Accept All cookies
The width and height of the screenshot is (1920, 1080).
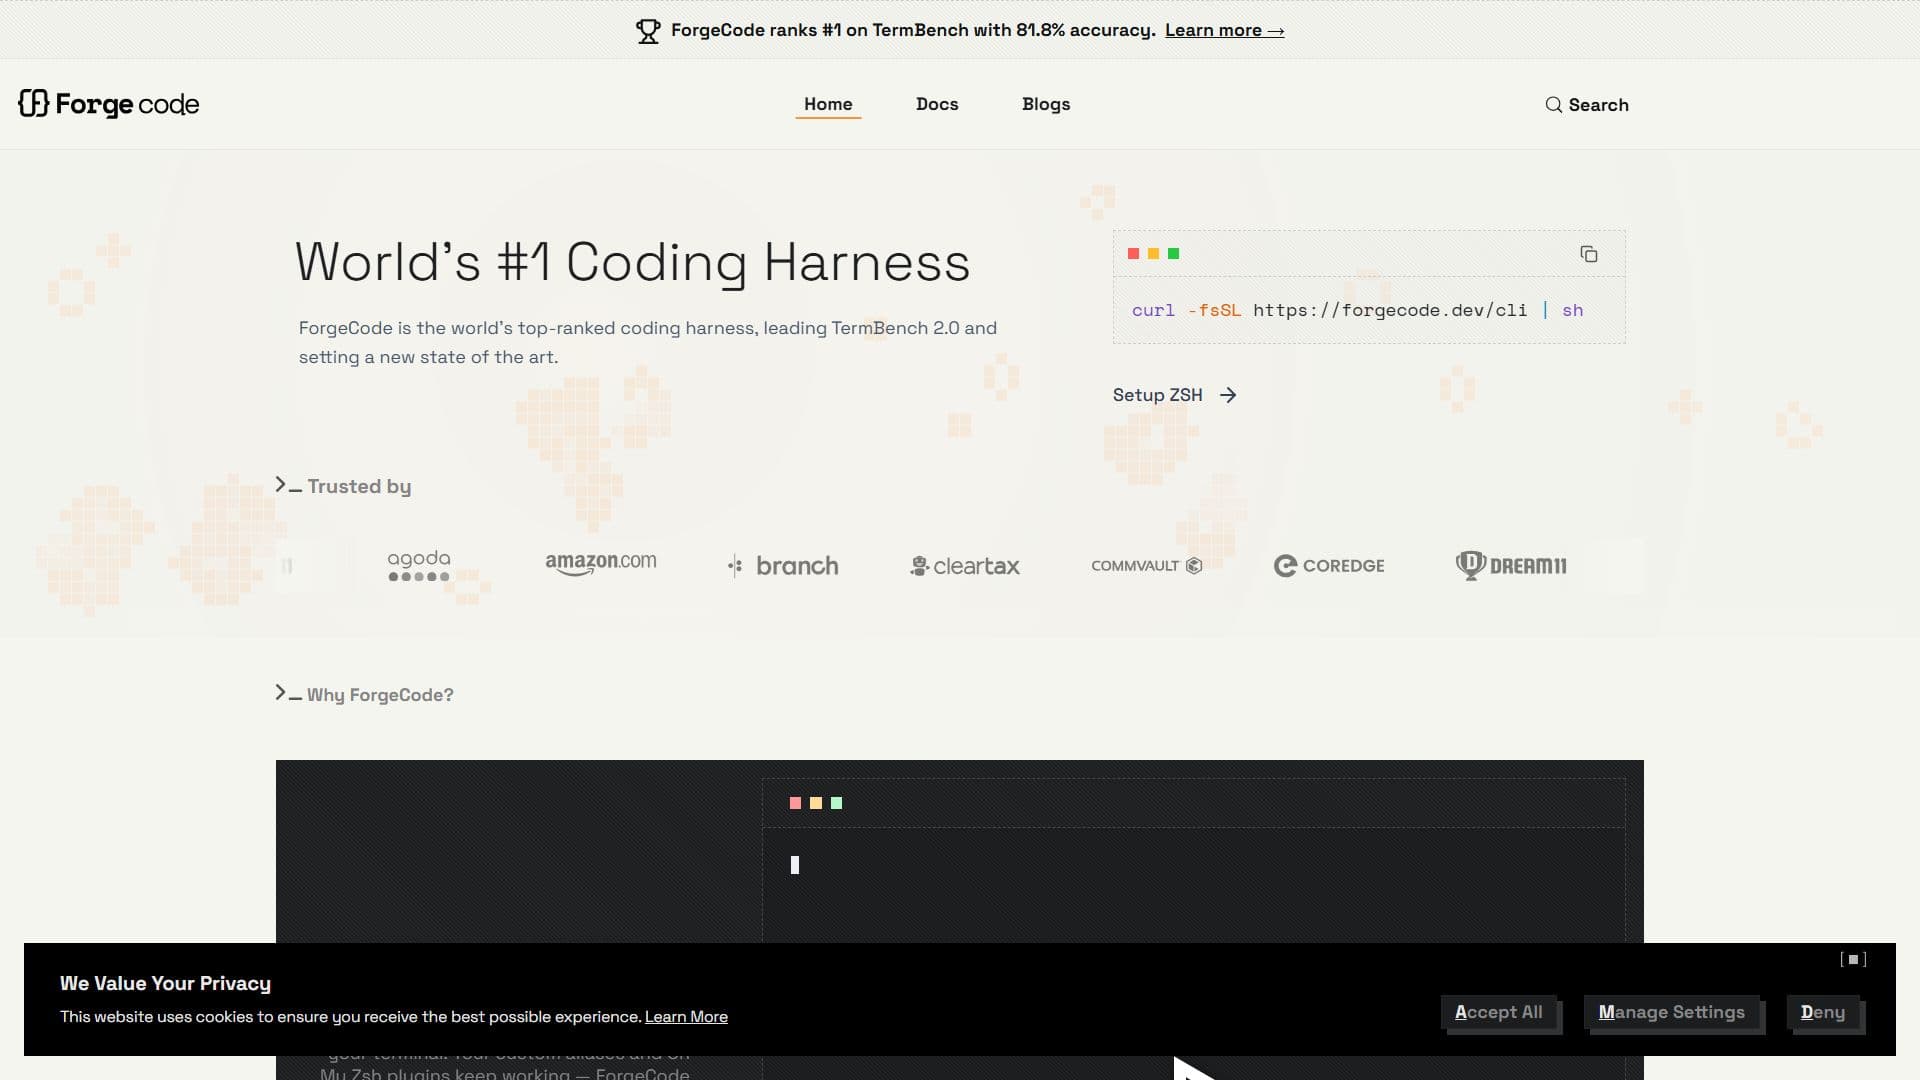(x=1498, y=1012)
